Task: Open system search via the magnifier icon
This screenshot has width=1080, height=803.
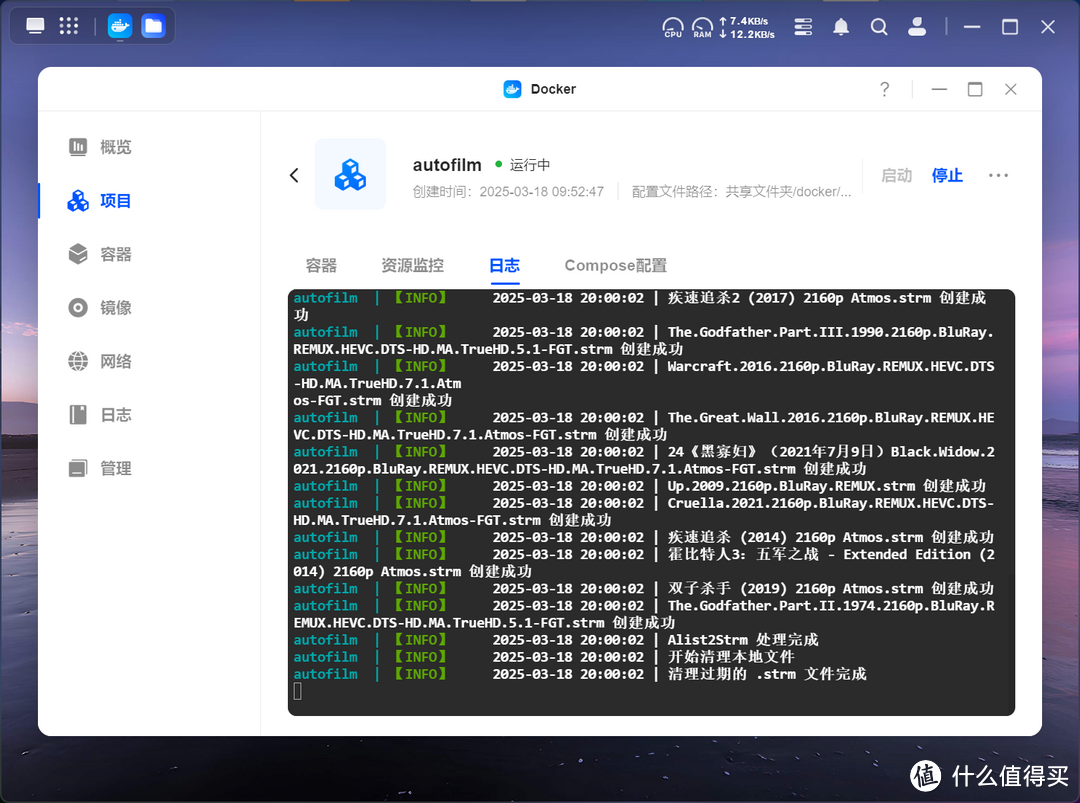Action: coord(879,27)
